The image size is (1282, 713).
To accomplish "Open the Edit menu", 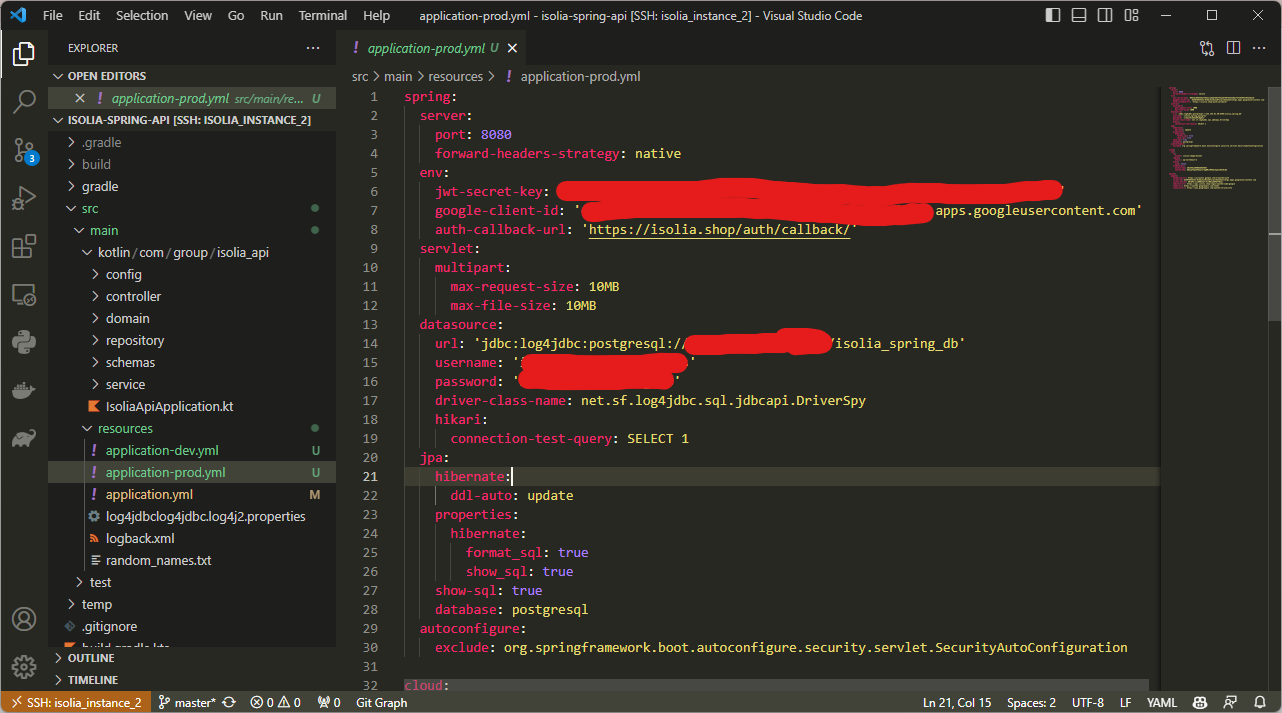I will coord(89,16).
